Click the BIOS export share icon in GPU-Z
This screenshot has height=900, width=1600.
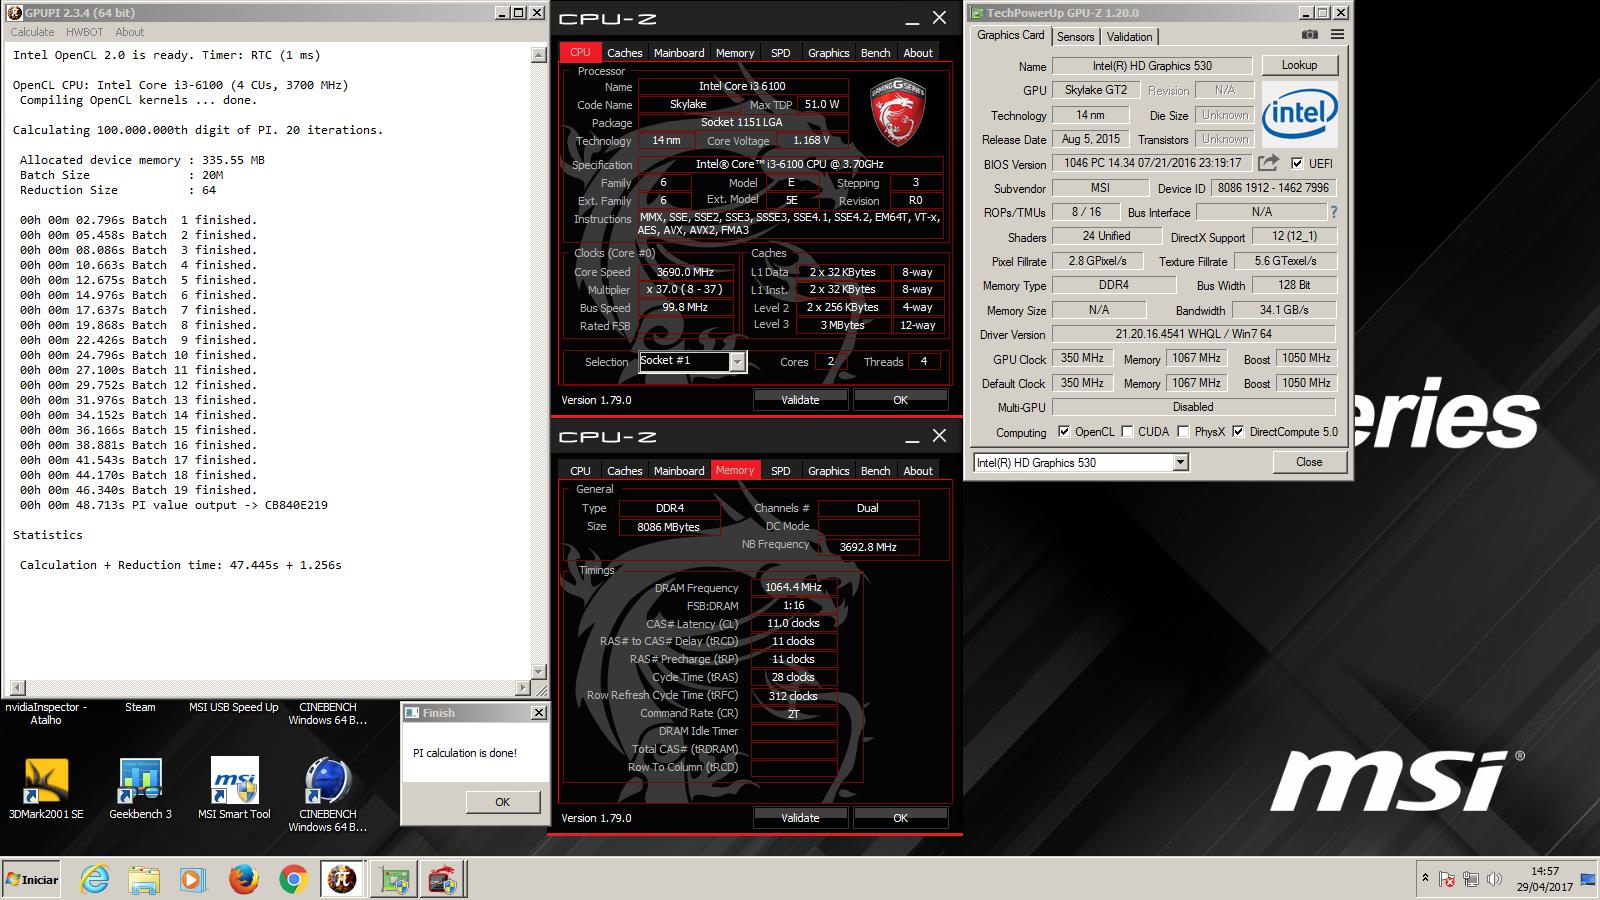[1268, 163]
